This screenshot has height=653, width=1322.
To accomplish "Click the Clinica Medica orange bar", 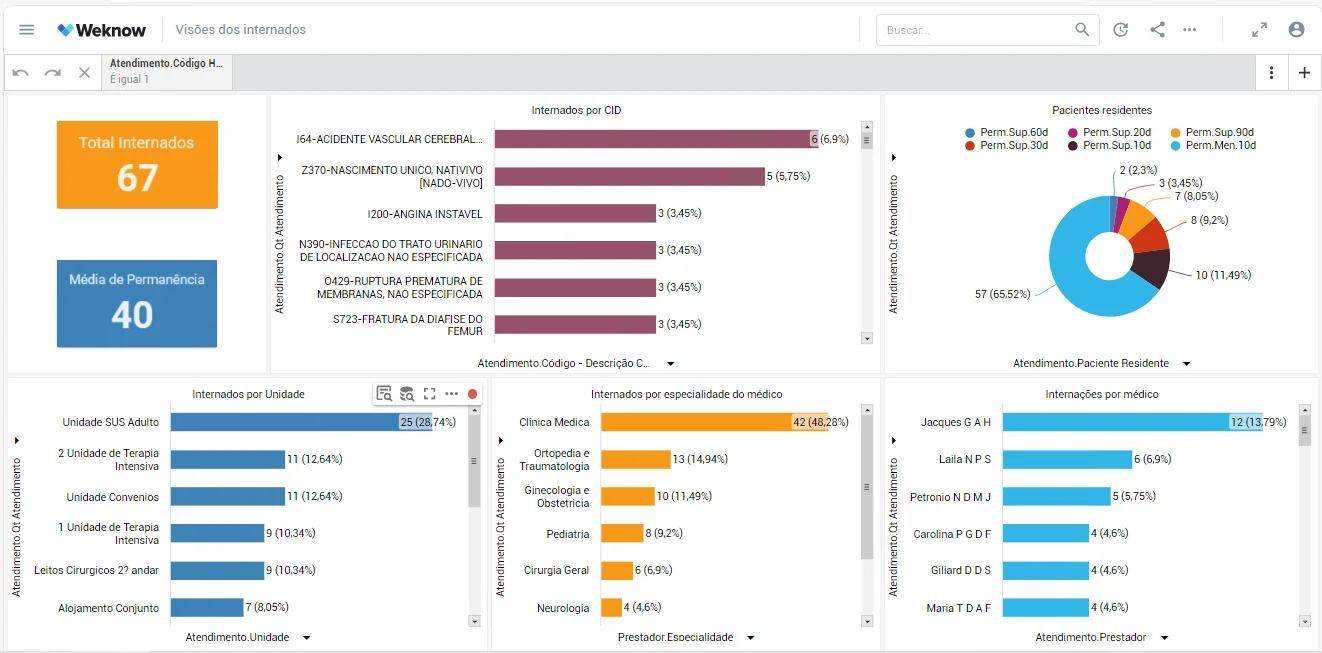I will [714, 422].
